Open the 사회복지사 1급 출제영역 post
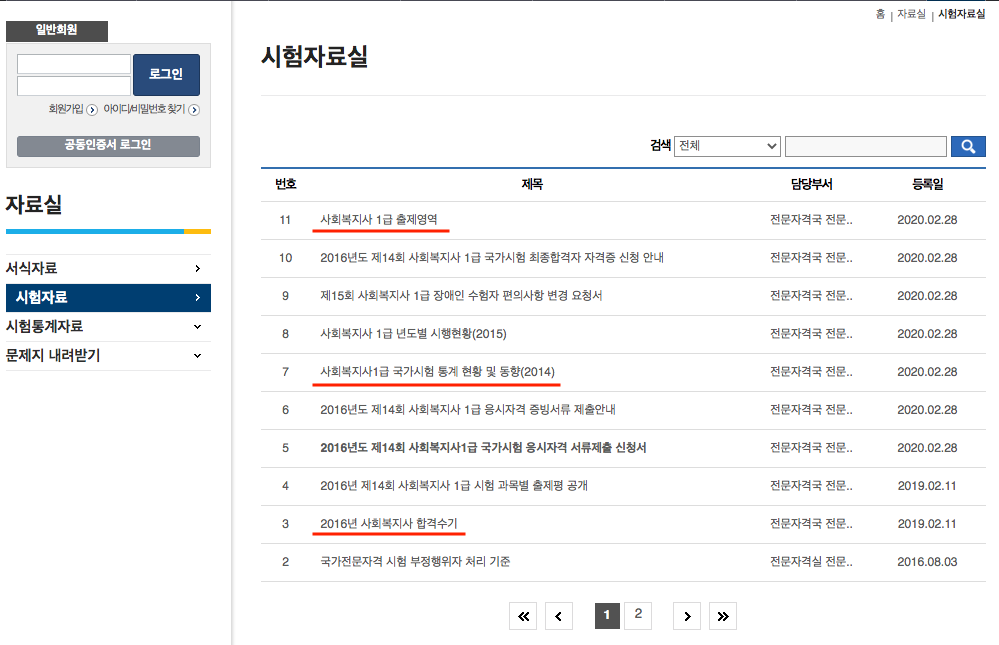The height and width of the screenshot is (645, 999). point(383,219)
